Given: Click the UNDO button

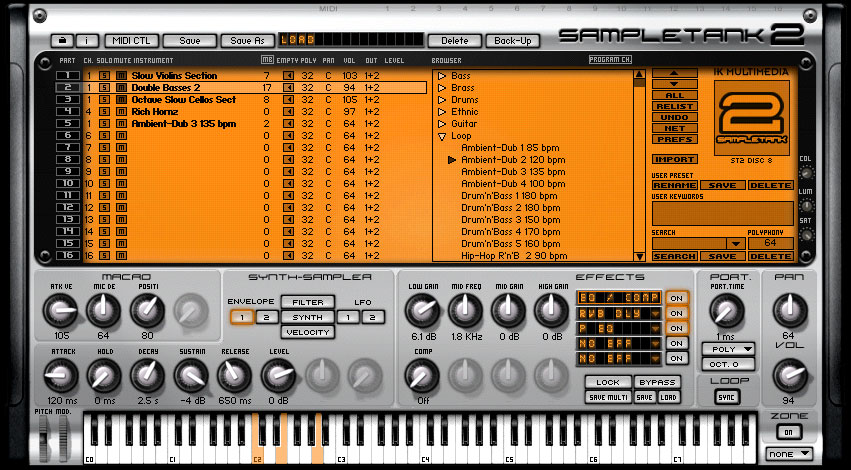Looking at the screenshot, I should coord(675,117).
